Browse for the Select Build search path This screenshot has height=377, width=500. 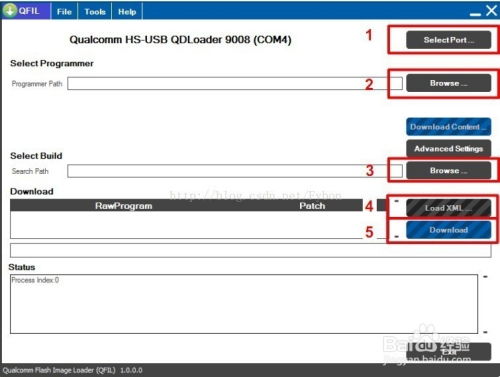(x=448, y=170)
